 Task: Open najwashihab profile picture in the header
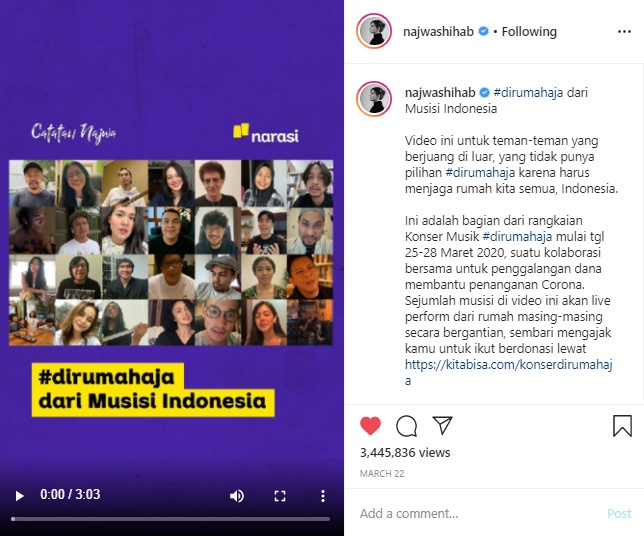(x=374, y=31)
